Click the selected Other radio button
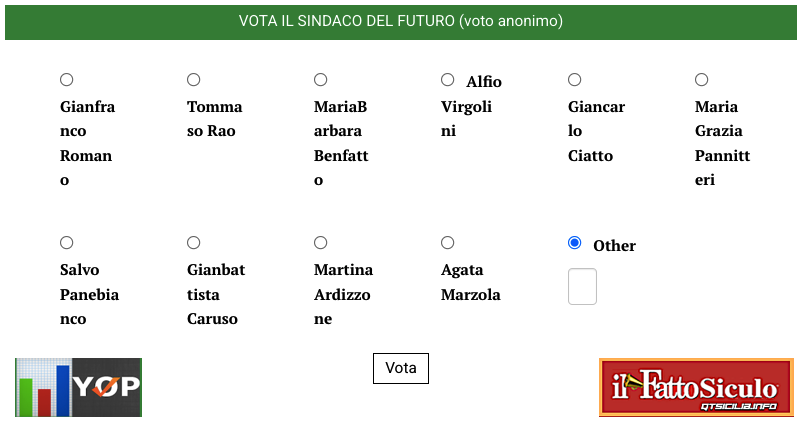Image resolution: width=803 pixels, height=429 pixels. coord(575,243)
